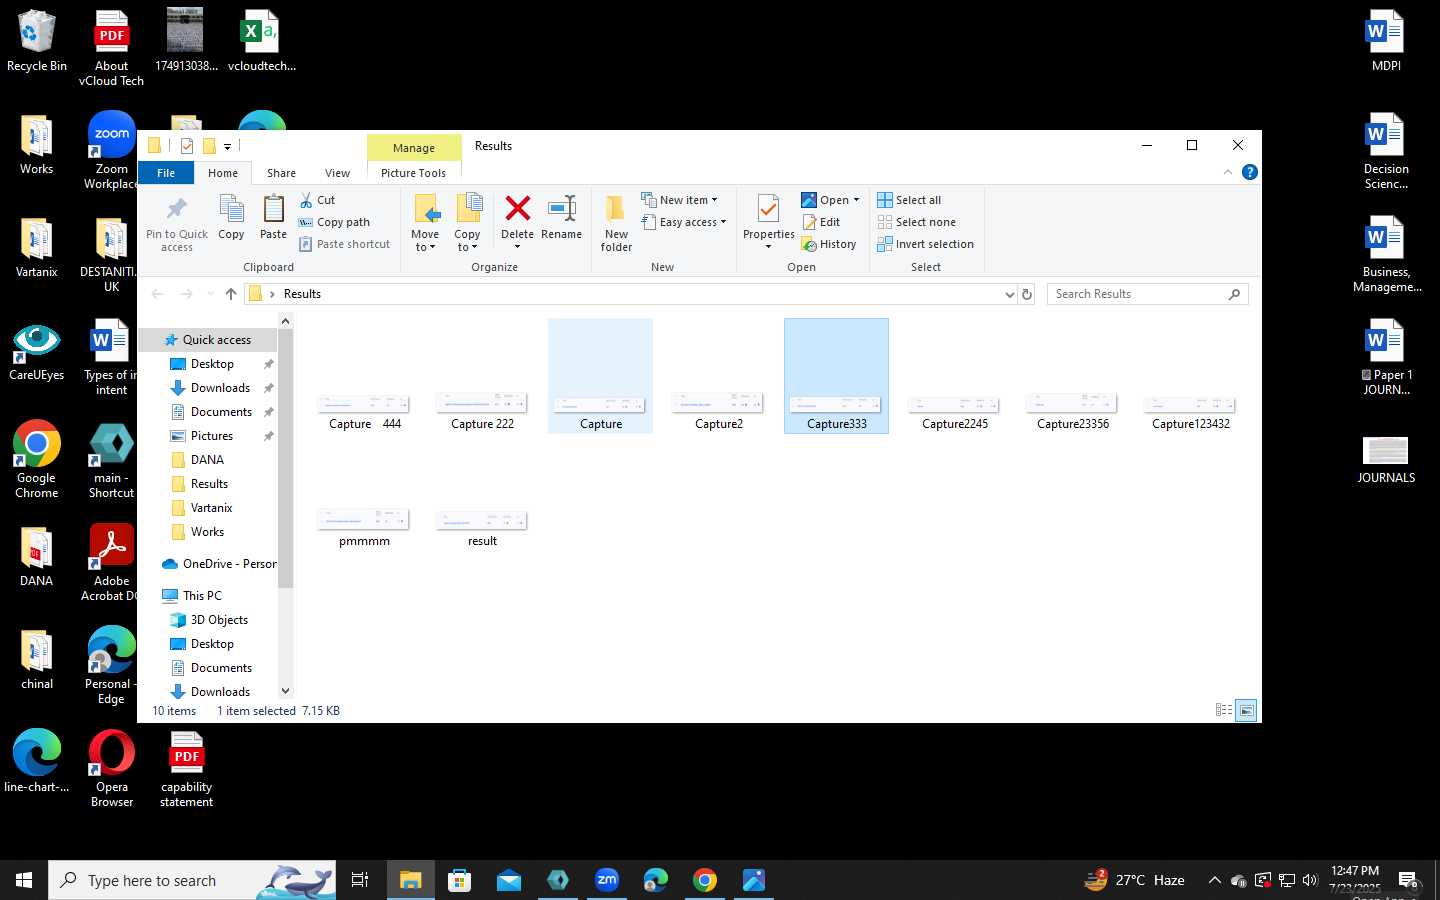The image size is (1440, 900).
Task: Click Select all in ribbon
Action: point(909,200)
